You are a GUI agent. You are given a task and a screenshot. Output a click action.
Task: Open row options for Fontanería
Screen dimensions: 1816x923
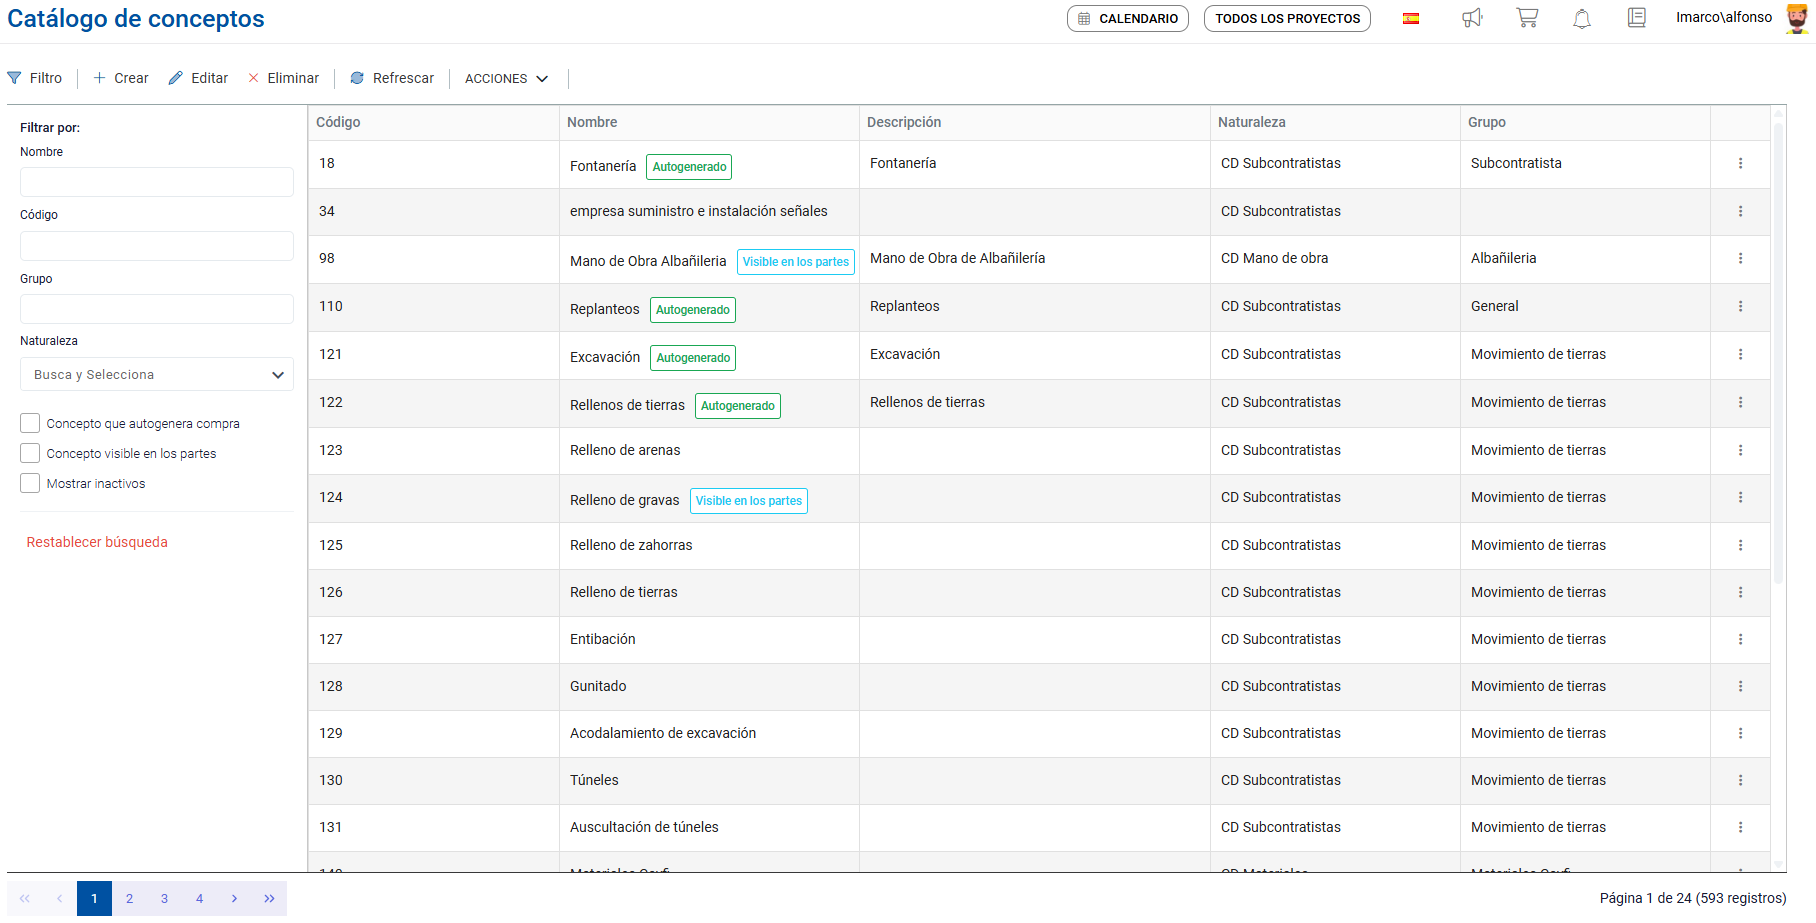tap(1740, 163)
